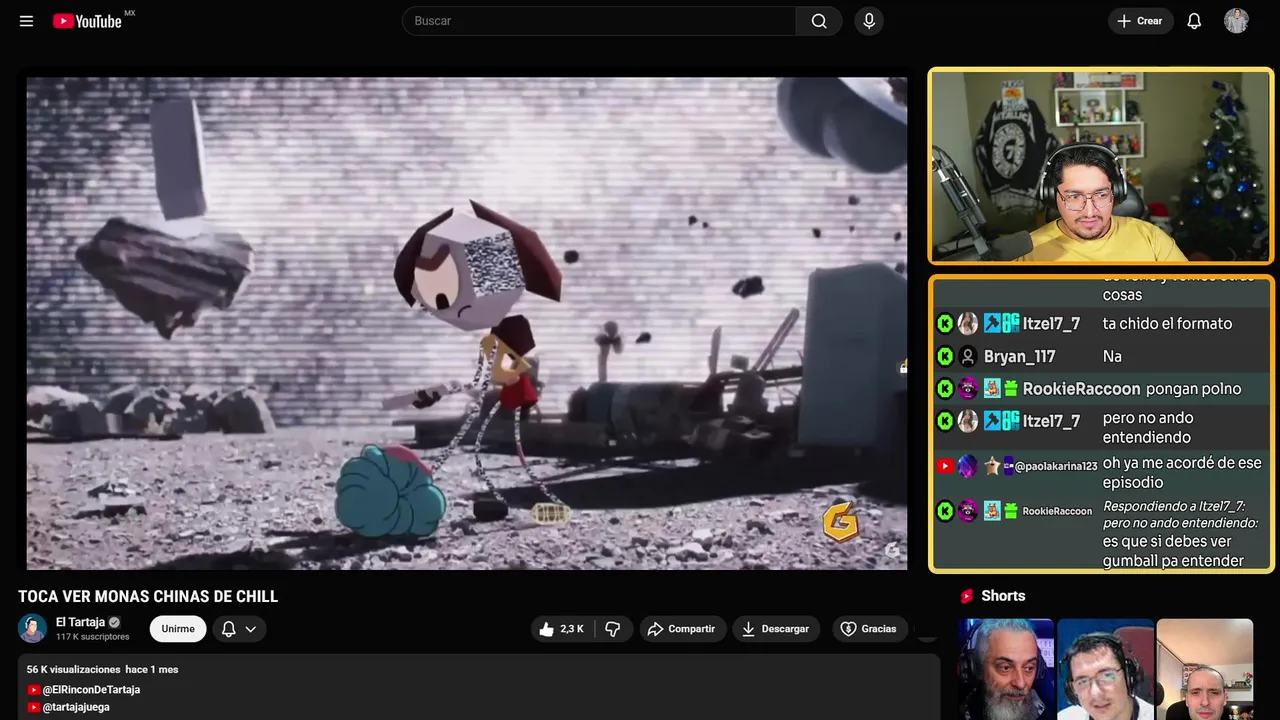Open third Shorts thumbnail
The width and height of the screenshot is (1280, 720).
pyautogui.click(x=1205, y=669)
